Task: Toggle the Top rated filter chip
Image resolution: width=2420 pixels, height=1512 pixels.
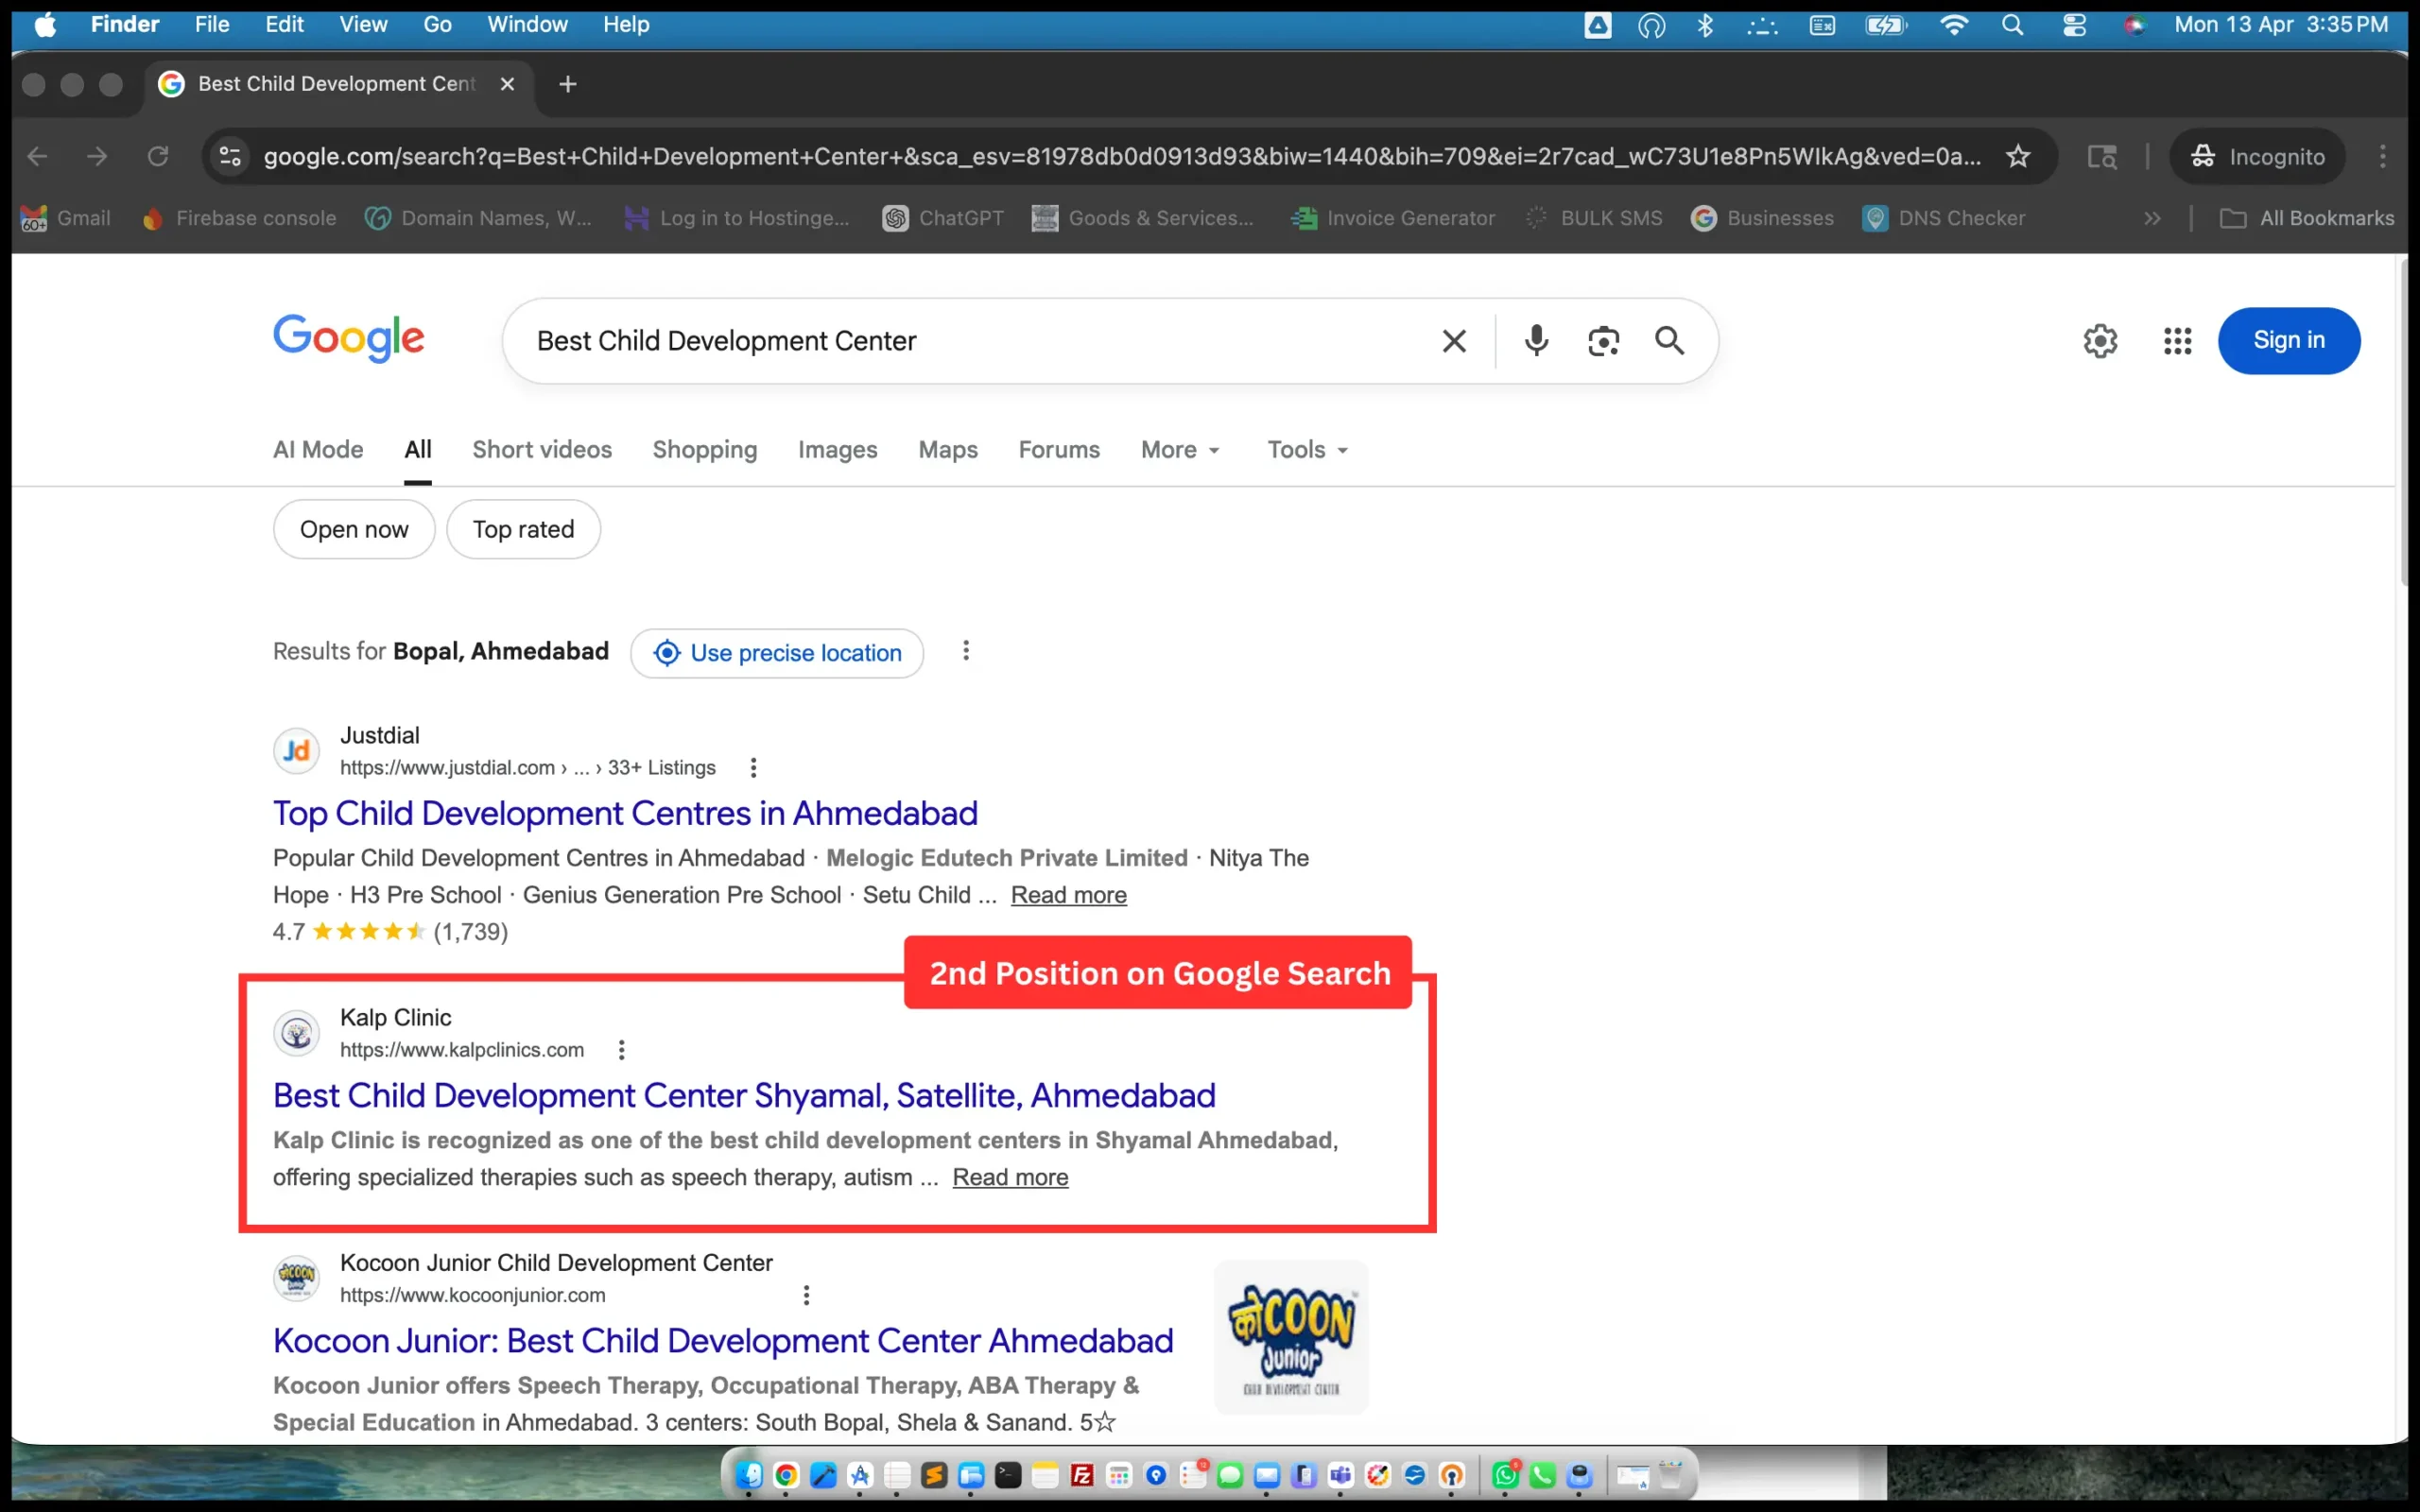Action: pos(523,529)
